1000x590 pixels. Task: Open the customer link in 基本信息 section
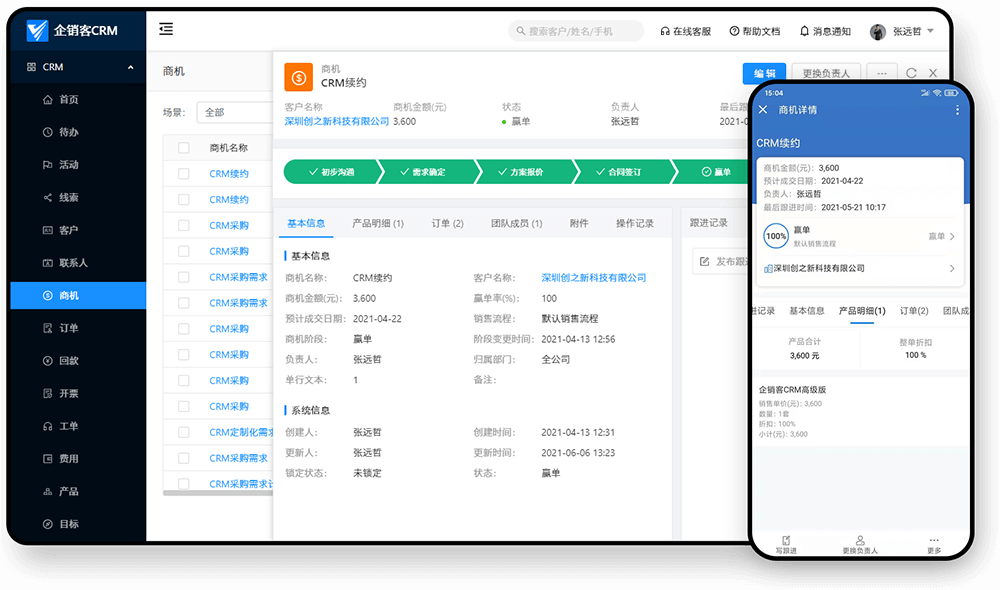[x=594, y=277]
